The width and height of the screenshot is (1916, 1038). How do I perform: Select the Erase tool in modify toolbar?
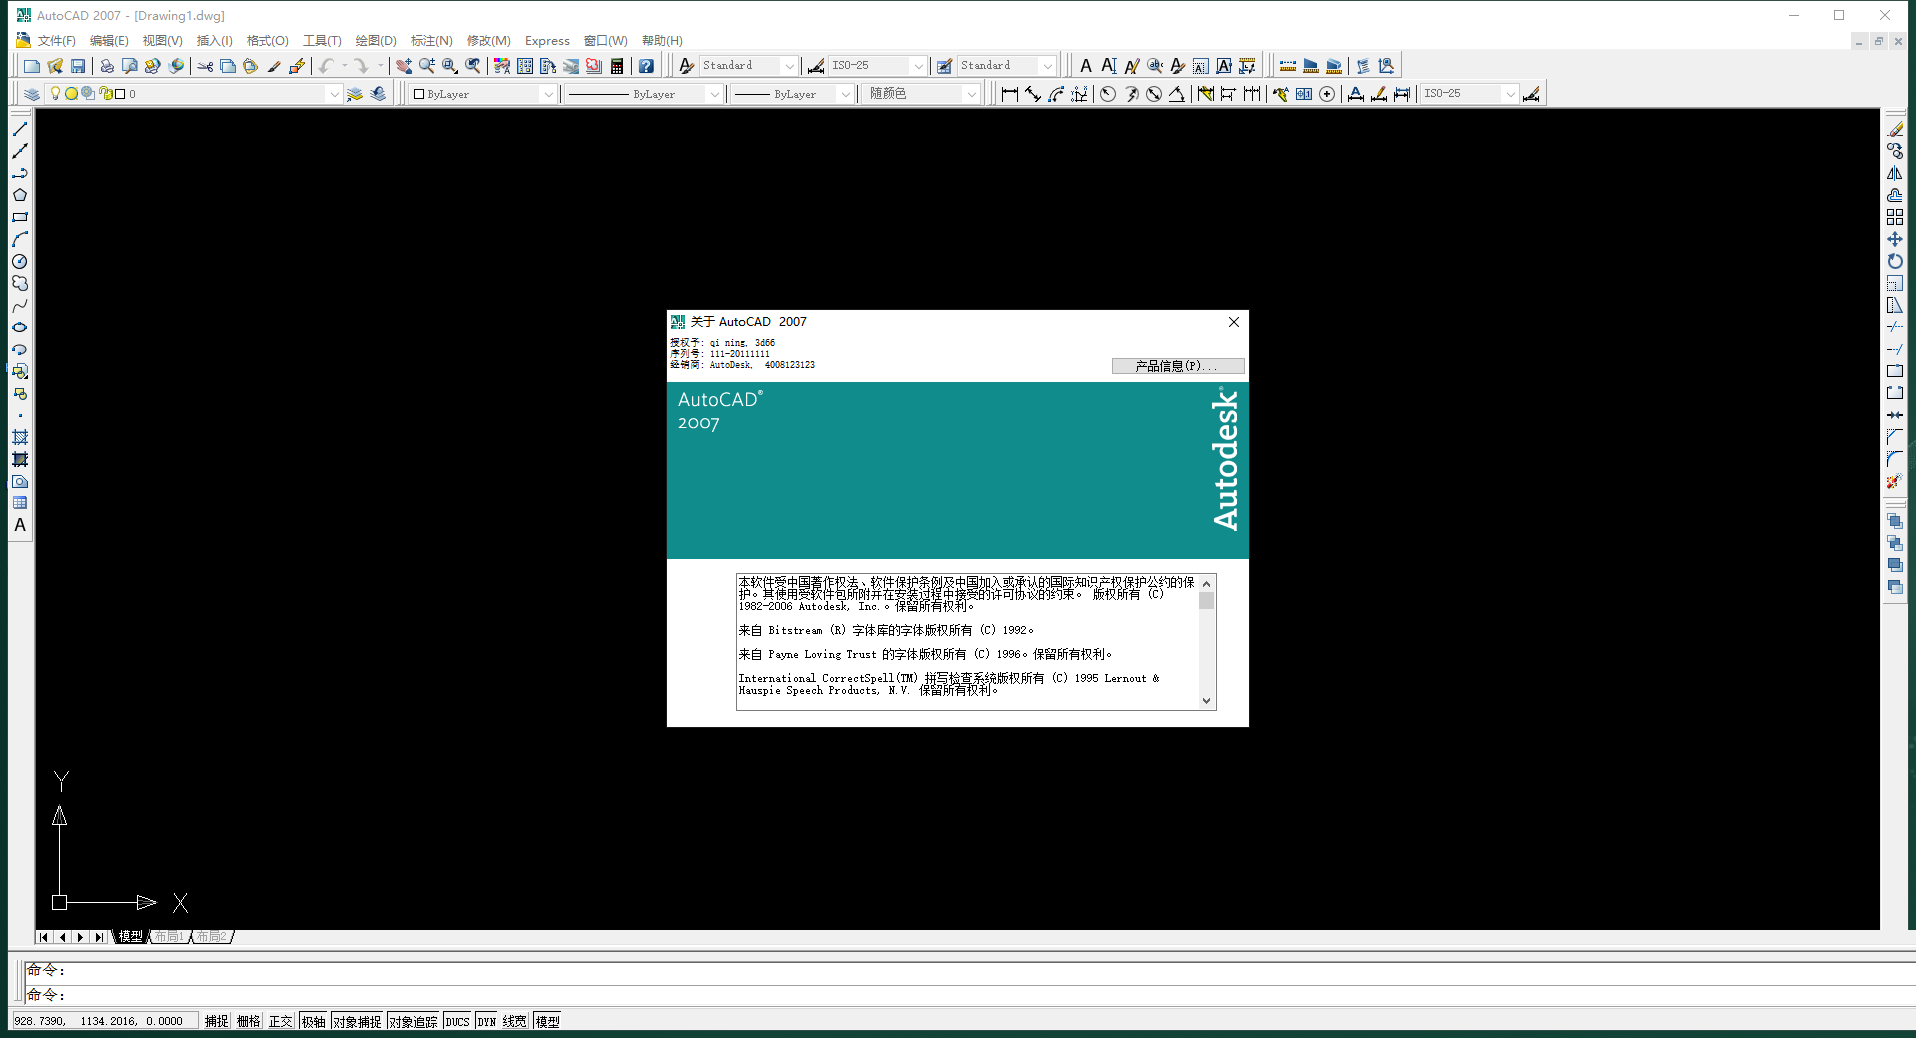1895,129
